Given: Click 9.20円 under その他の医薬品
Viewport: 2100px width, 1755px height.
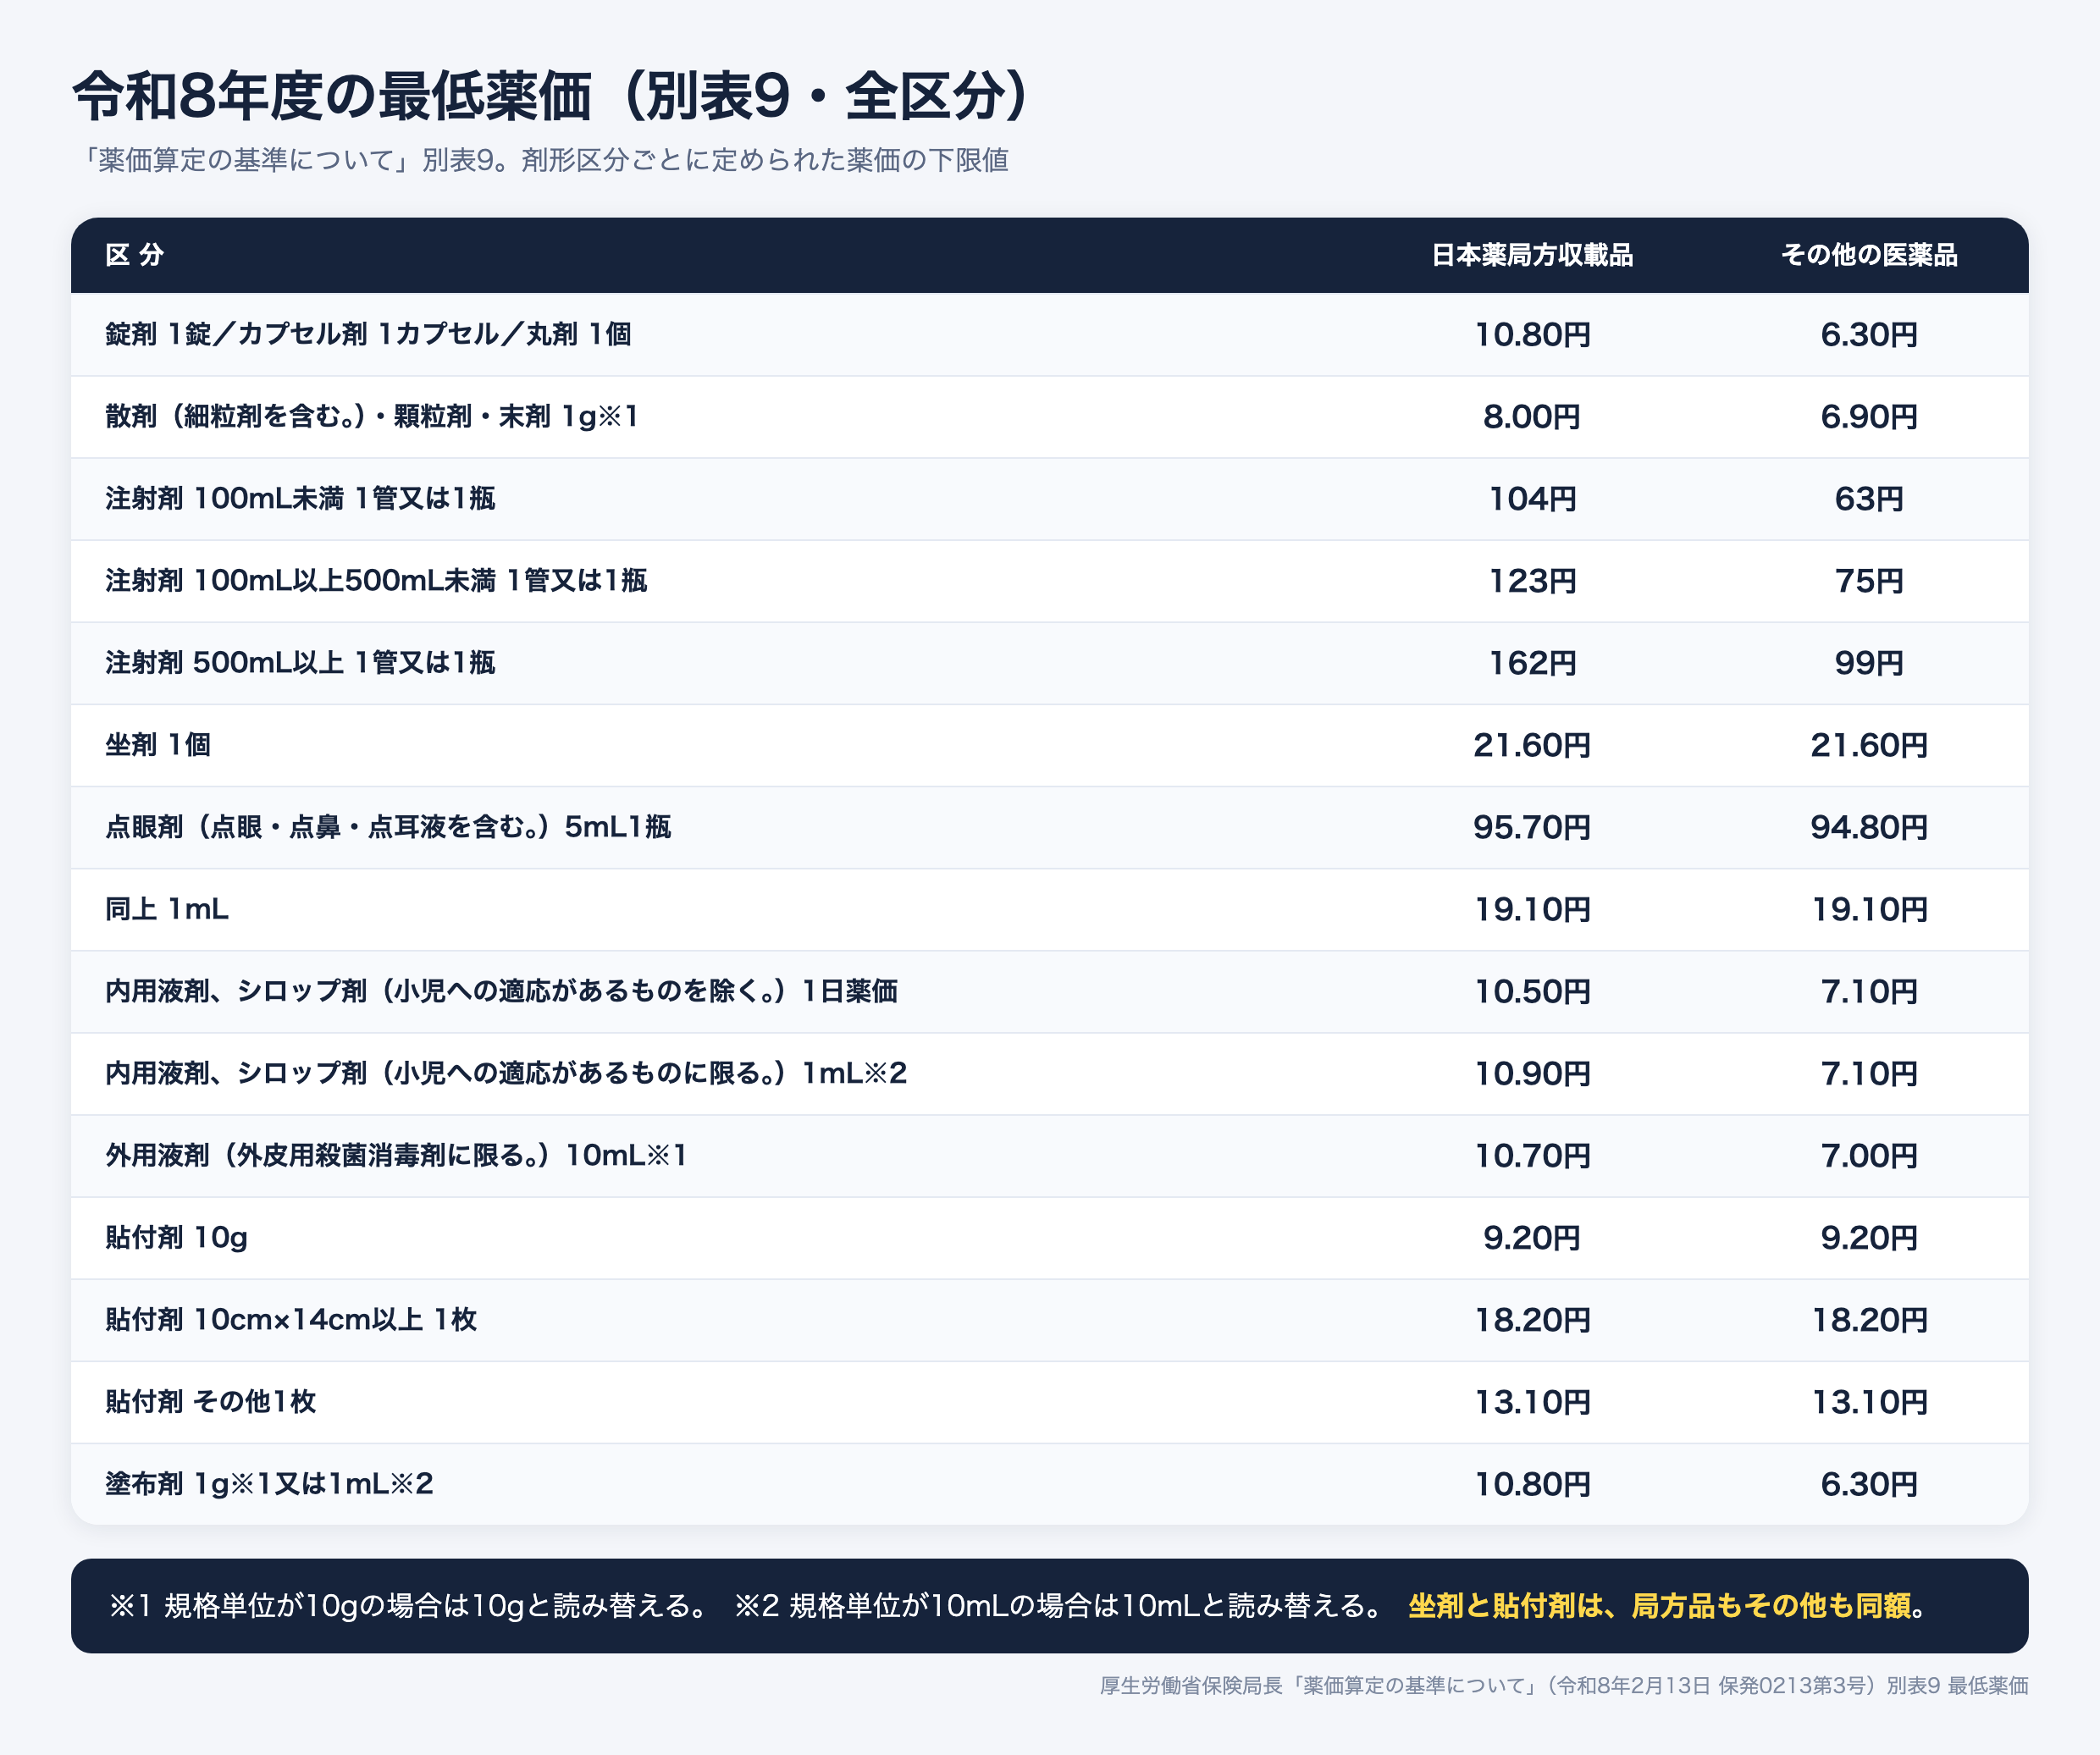Looking at the screenshot, I should tap(1869, 1236).
